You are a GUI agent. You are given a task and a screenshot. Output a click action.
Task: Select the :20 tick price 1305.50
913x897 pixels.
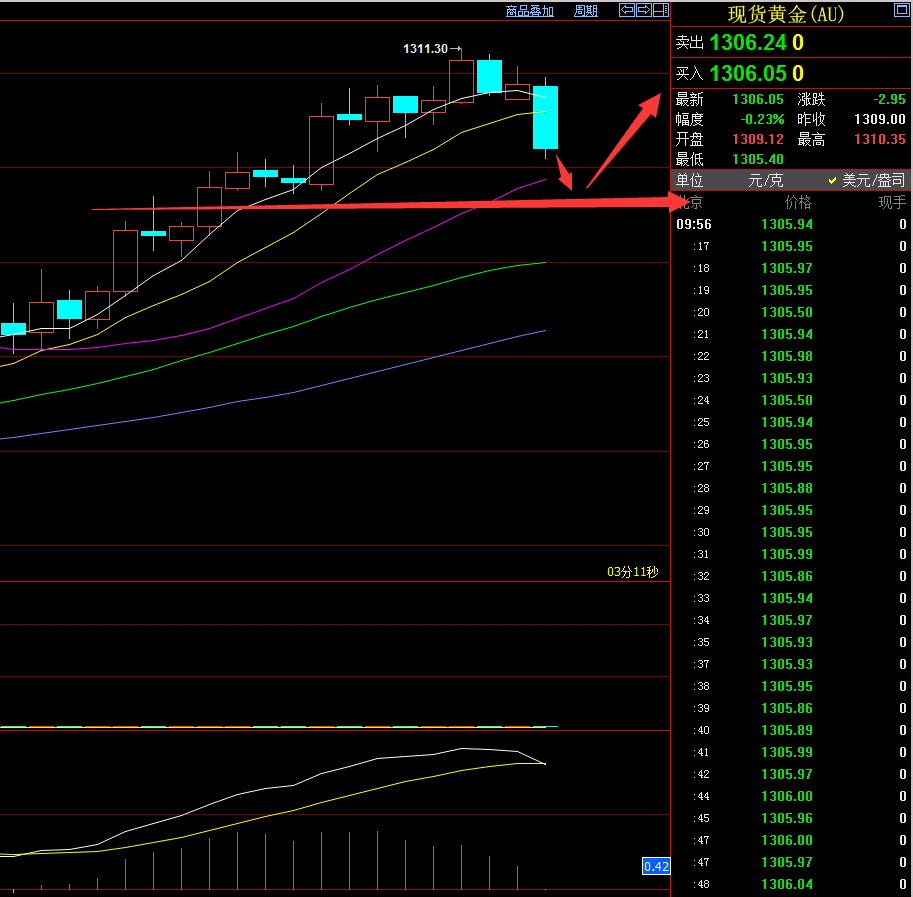click(787, 312)
